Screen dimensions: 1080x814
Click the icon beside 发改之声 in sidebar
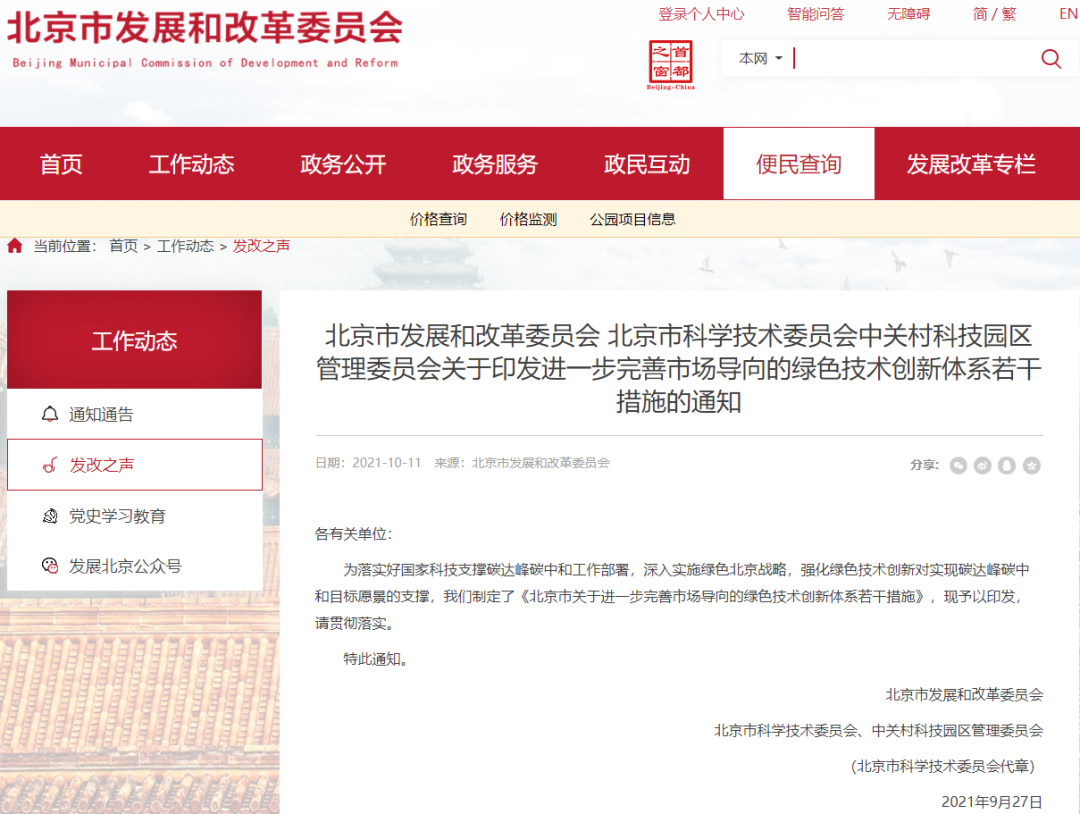pos(50,465)
